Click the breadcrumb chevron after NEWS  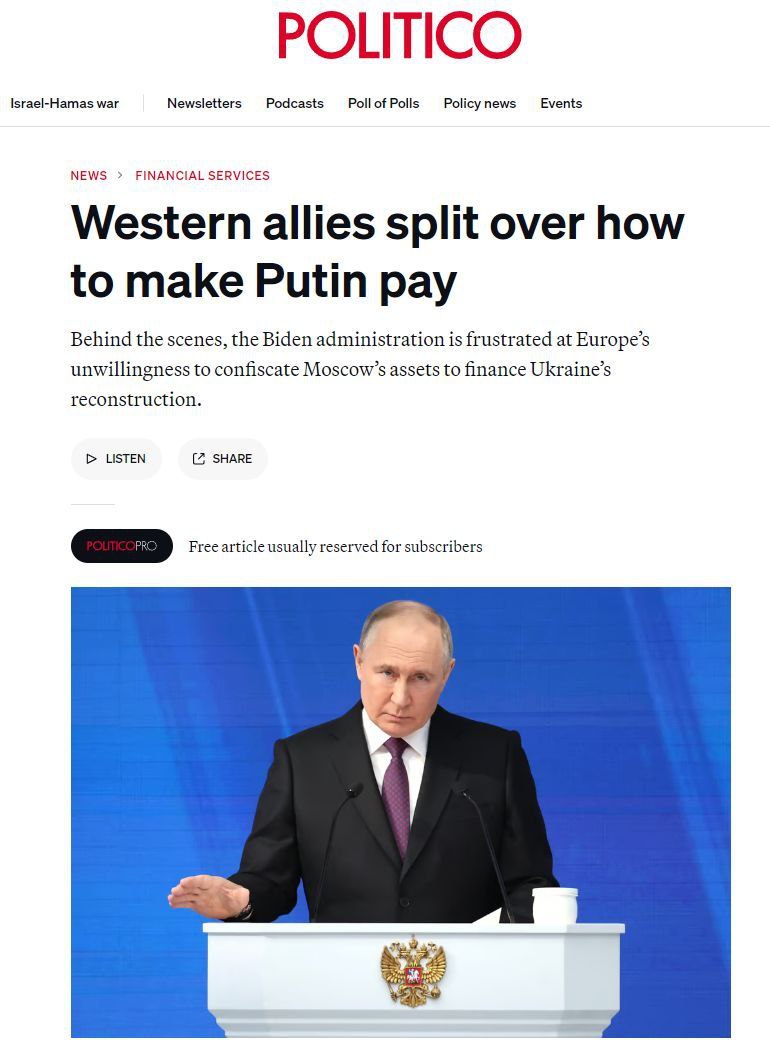coord(120,175)
